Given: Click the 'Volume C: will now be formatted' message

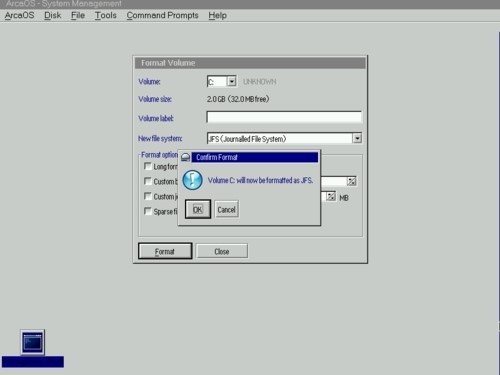Looking at the screenshot, I should tap(260, 180).
